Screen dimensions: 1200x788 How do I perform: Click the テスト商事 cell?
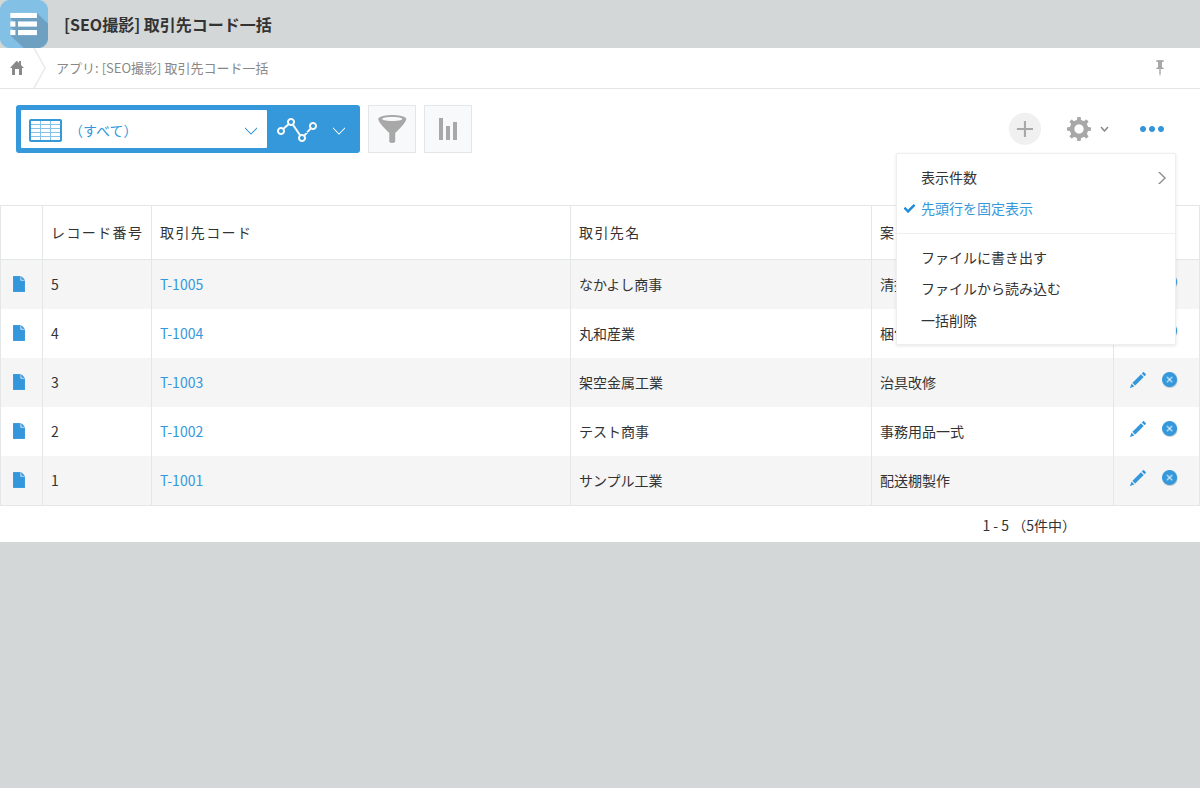pyautogui.click(x=721, y=432)
